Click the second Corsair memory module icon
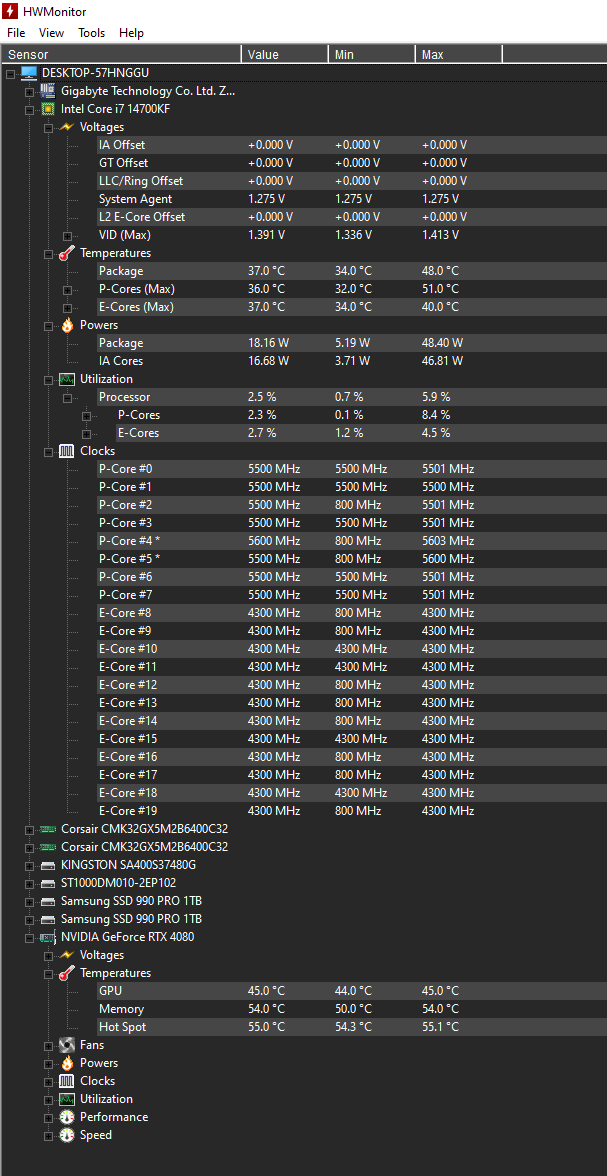 click(x=48, y=847)
